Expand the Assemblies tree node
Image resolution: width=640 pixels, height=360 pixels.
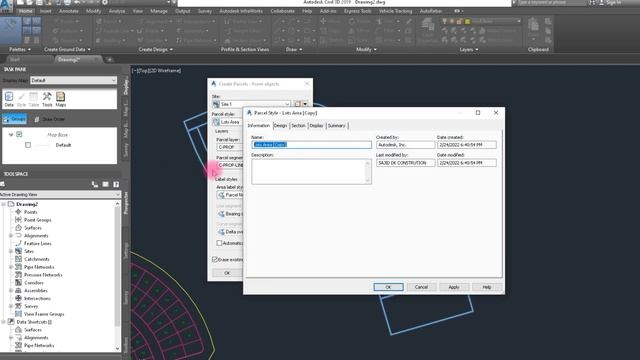[x=11, y=290]
